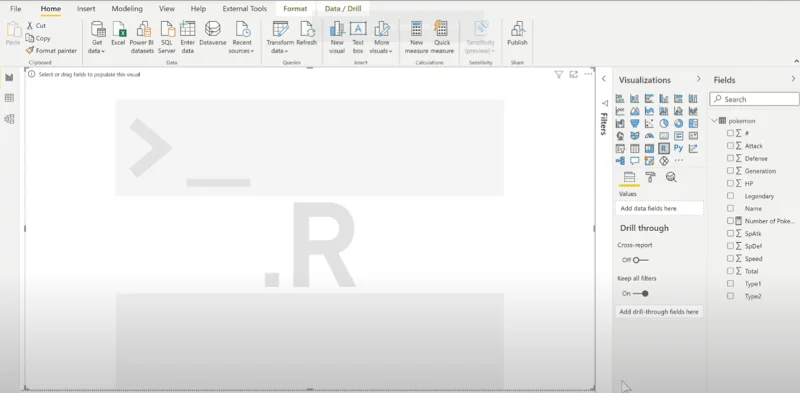This screenshot has height=393, width=800.
Task: Open the Analytics magnifier pane
Action: click(x=671, y=177)
